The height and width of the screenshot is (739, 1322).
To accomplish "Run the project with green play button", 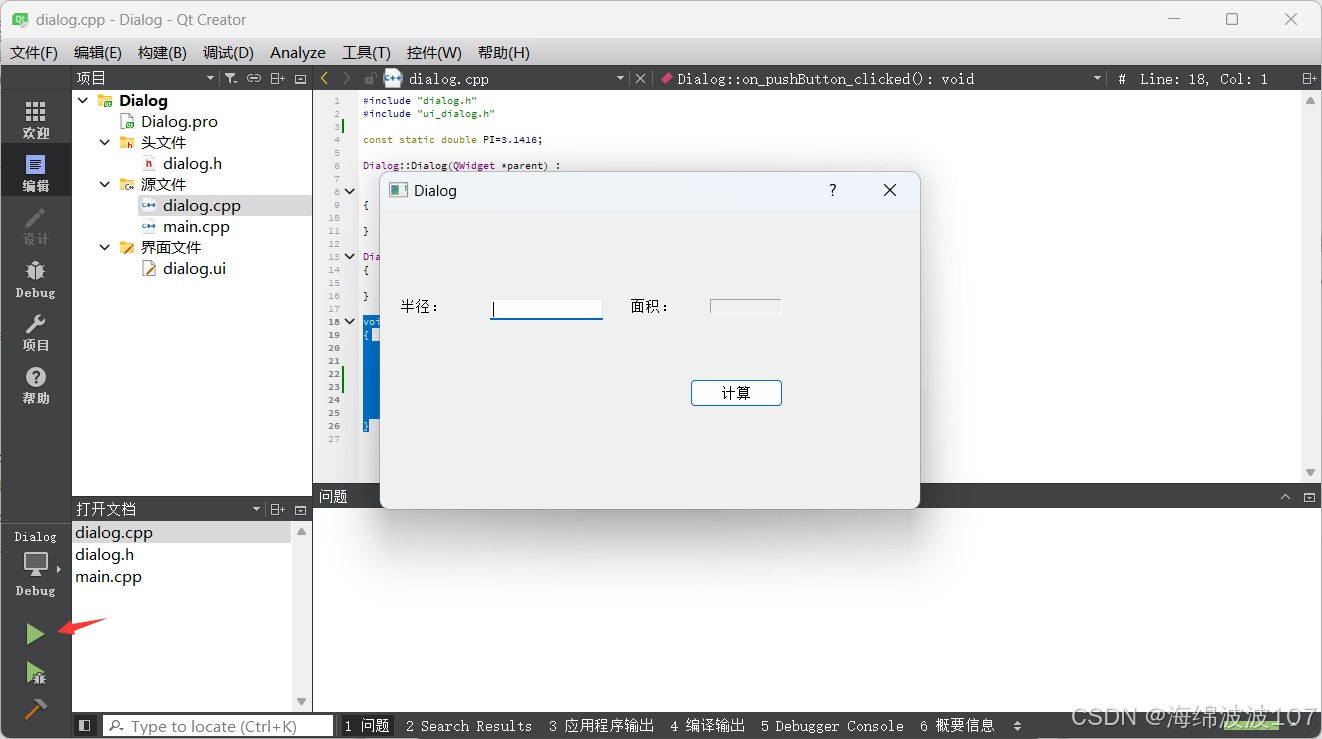I will click(x=35, y=634).
